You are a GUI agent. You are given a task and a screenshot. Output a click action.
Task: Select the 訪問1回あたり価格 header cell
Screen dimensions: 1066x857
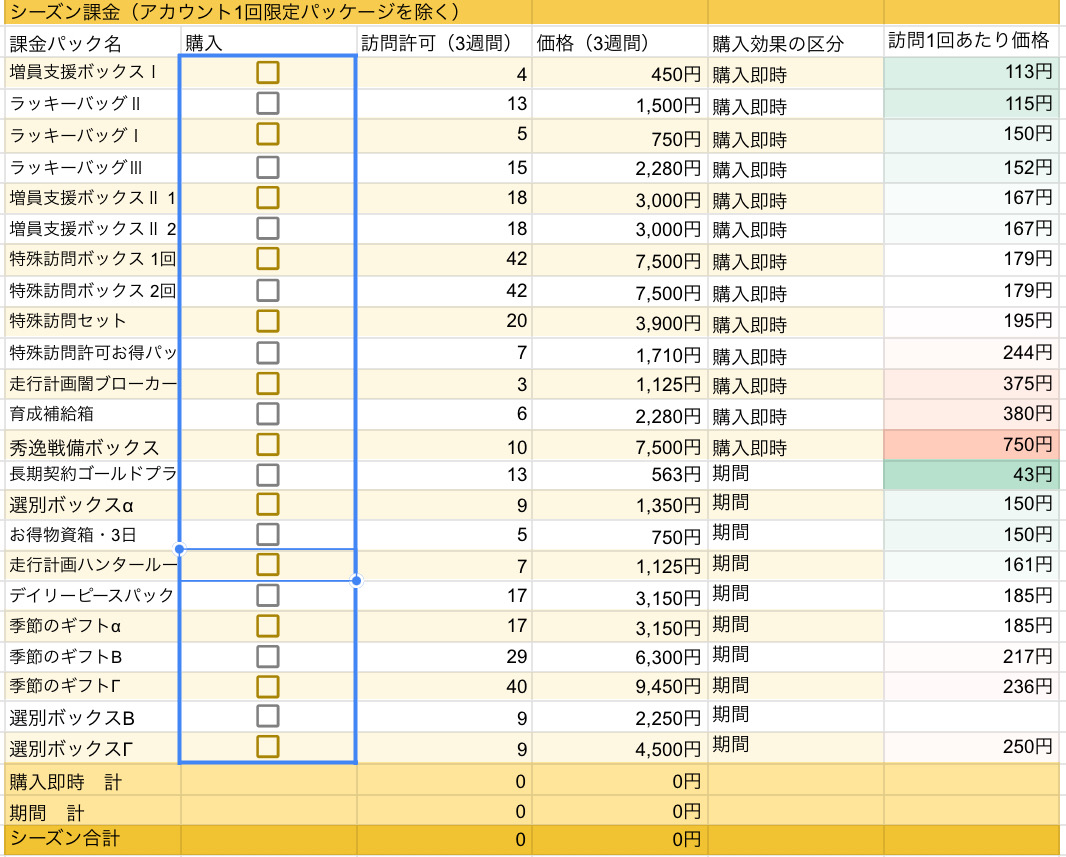tap(970, 41)
